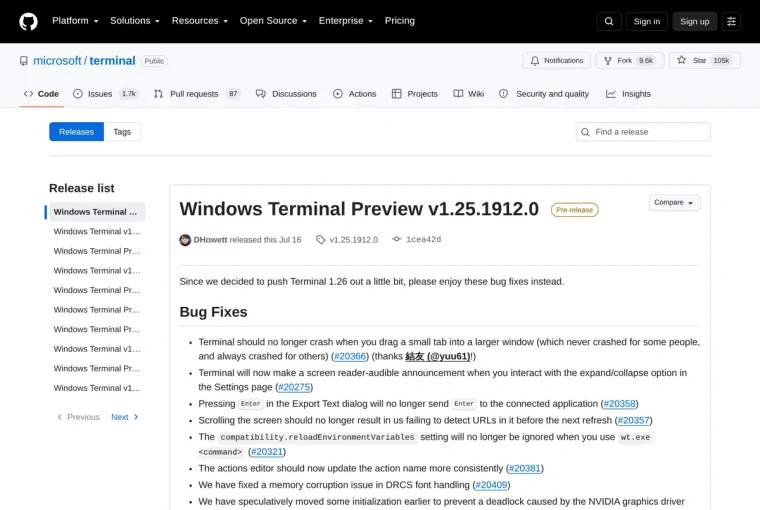Click DHowett's avatar image

[x=185, y=240]
